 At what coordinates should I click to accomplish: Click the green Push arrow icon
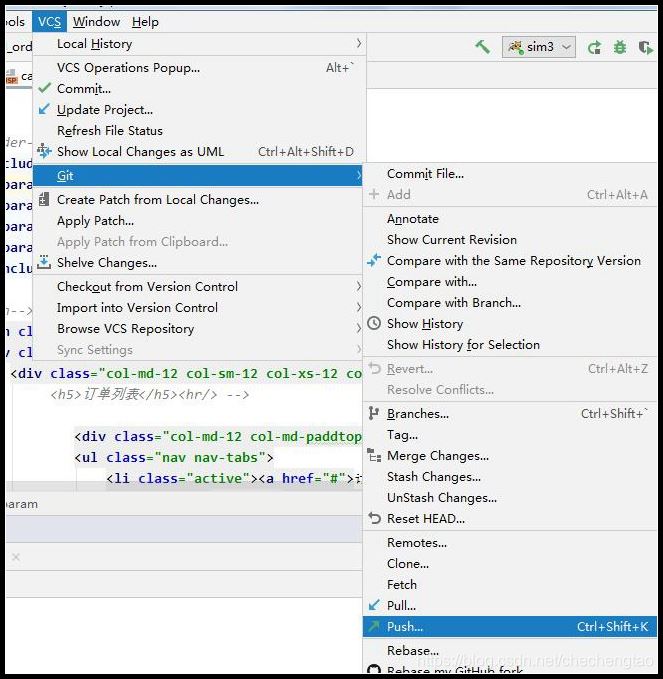coord(374,627)
